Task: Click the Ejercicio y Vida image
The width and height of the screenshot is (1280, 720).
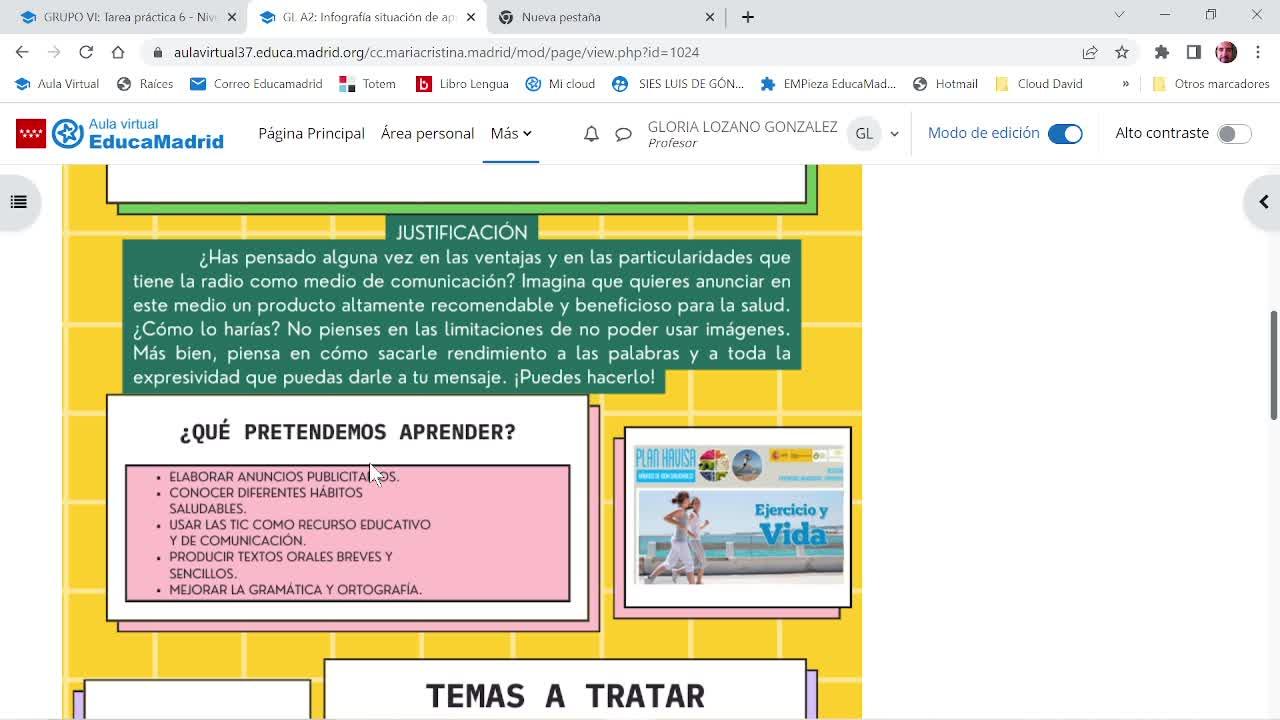Action: point(739,515)
